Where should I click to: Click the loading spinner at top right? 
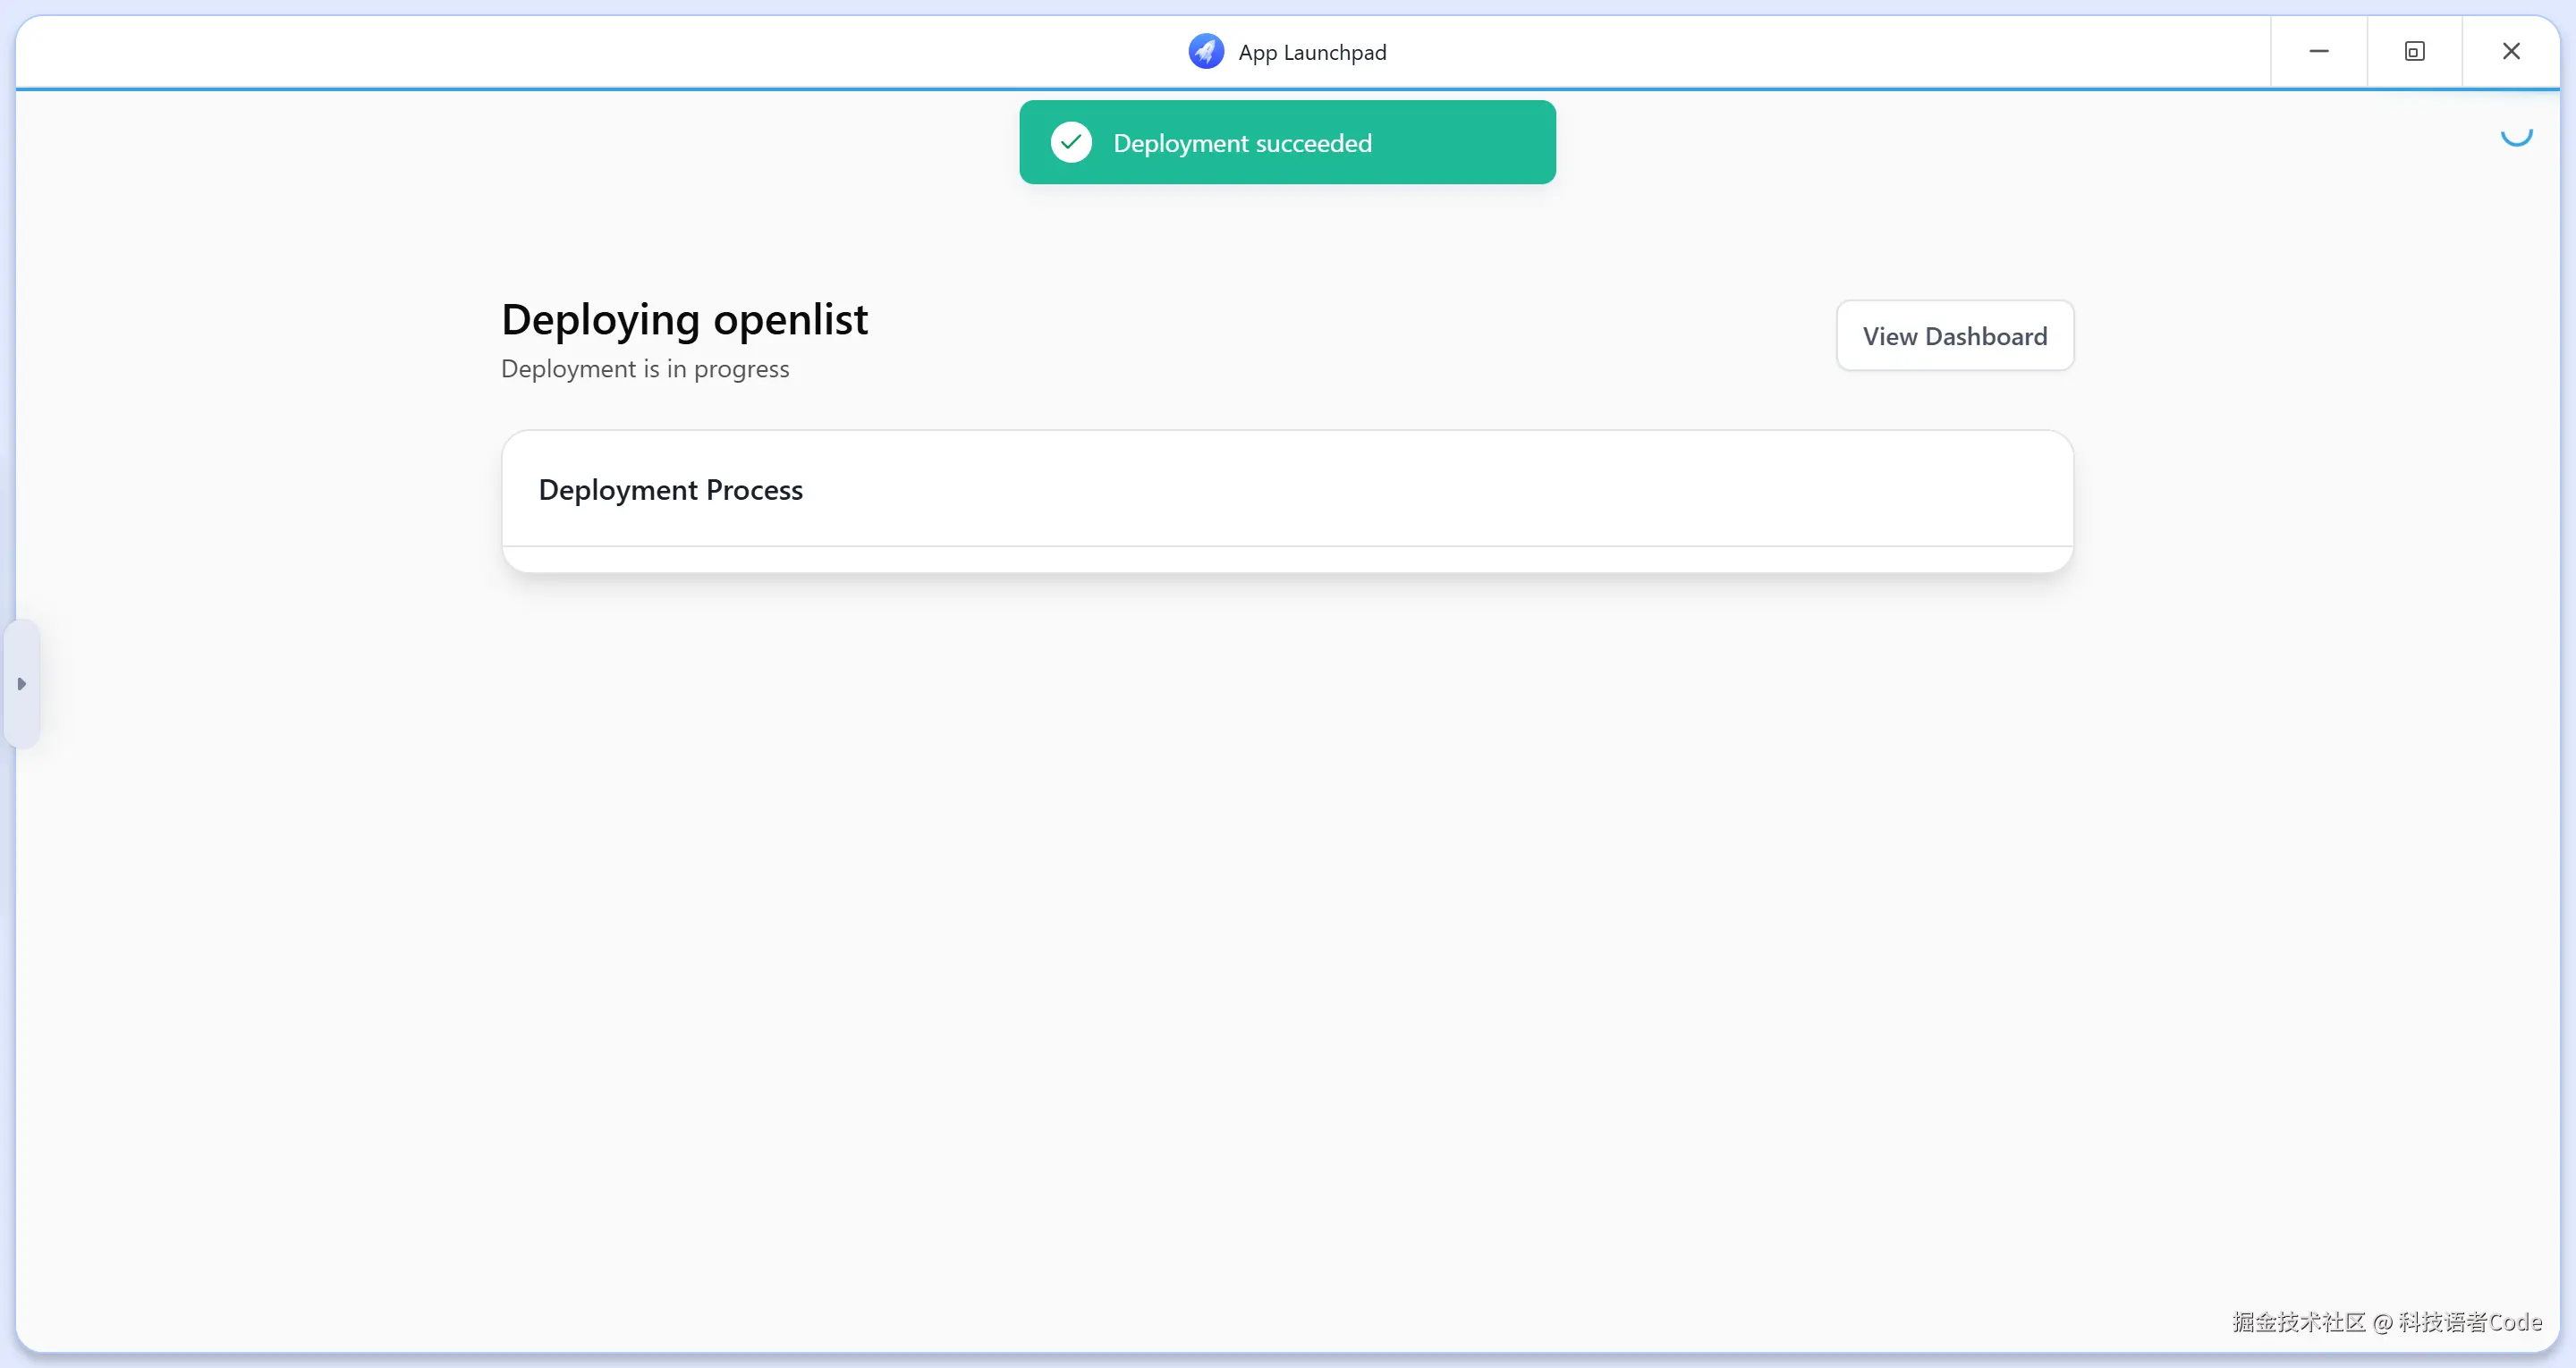[2516, 133]
